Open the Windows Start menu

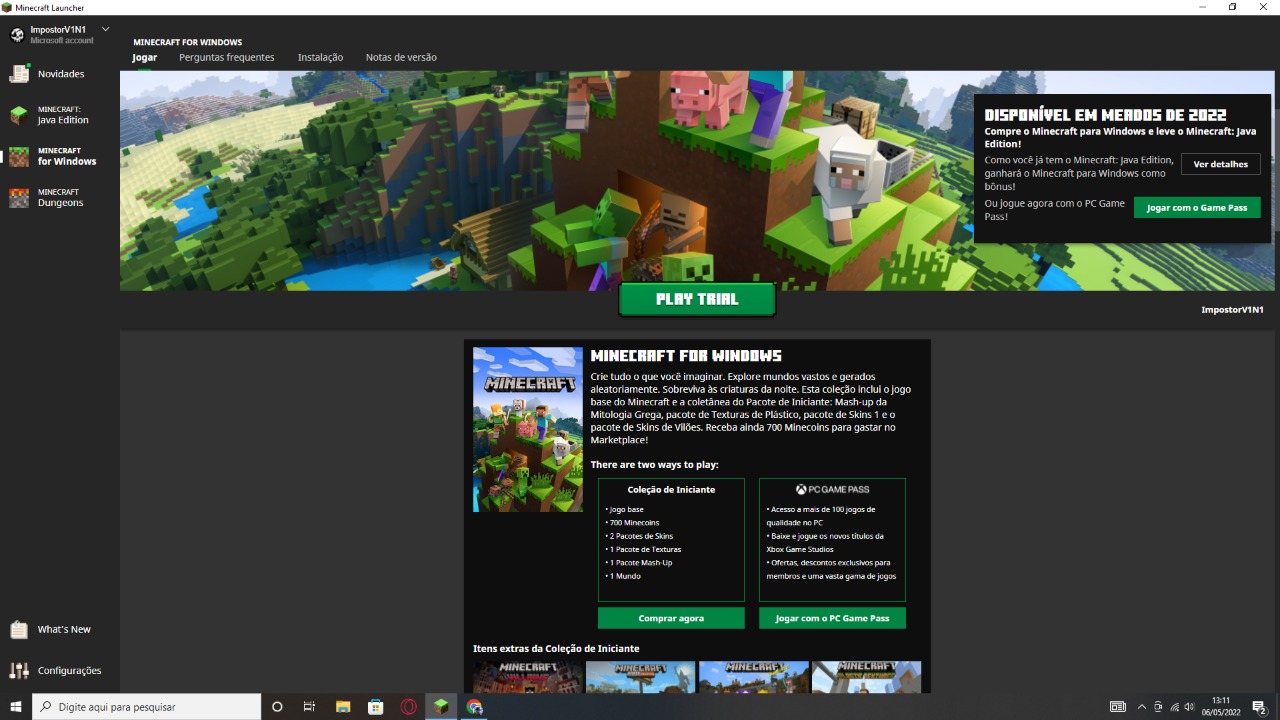(x=16, y=707)
